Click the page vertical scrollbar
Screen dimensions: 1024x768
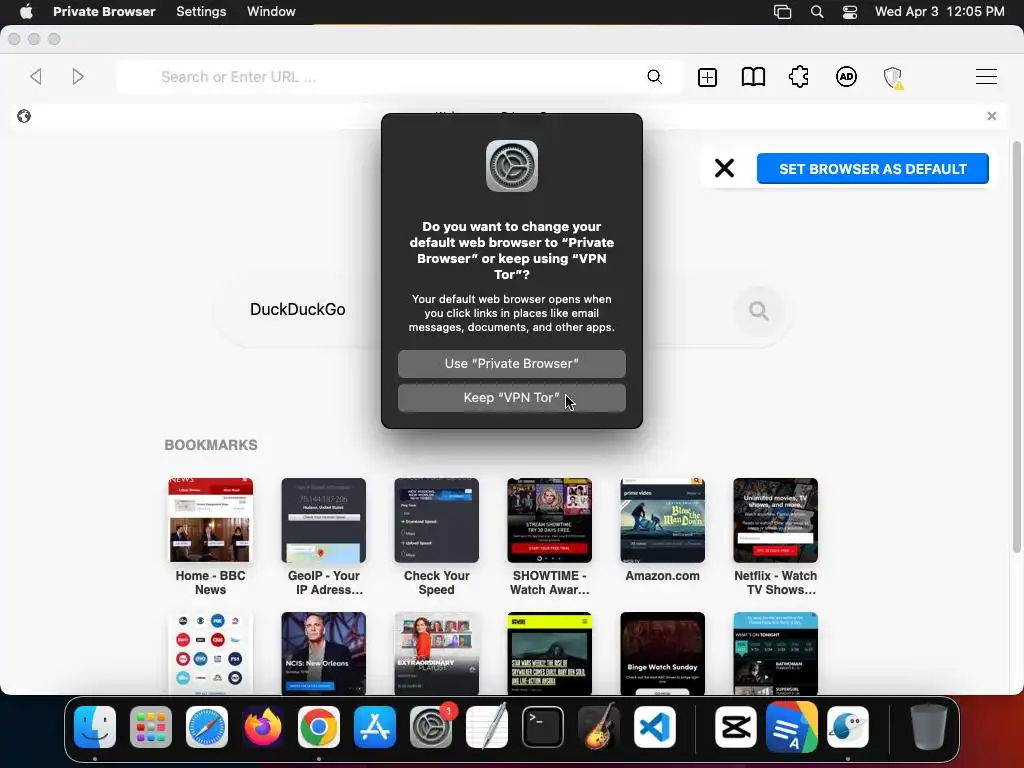tap(1016, 346)
